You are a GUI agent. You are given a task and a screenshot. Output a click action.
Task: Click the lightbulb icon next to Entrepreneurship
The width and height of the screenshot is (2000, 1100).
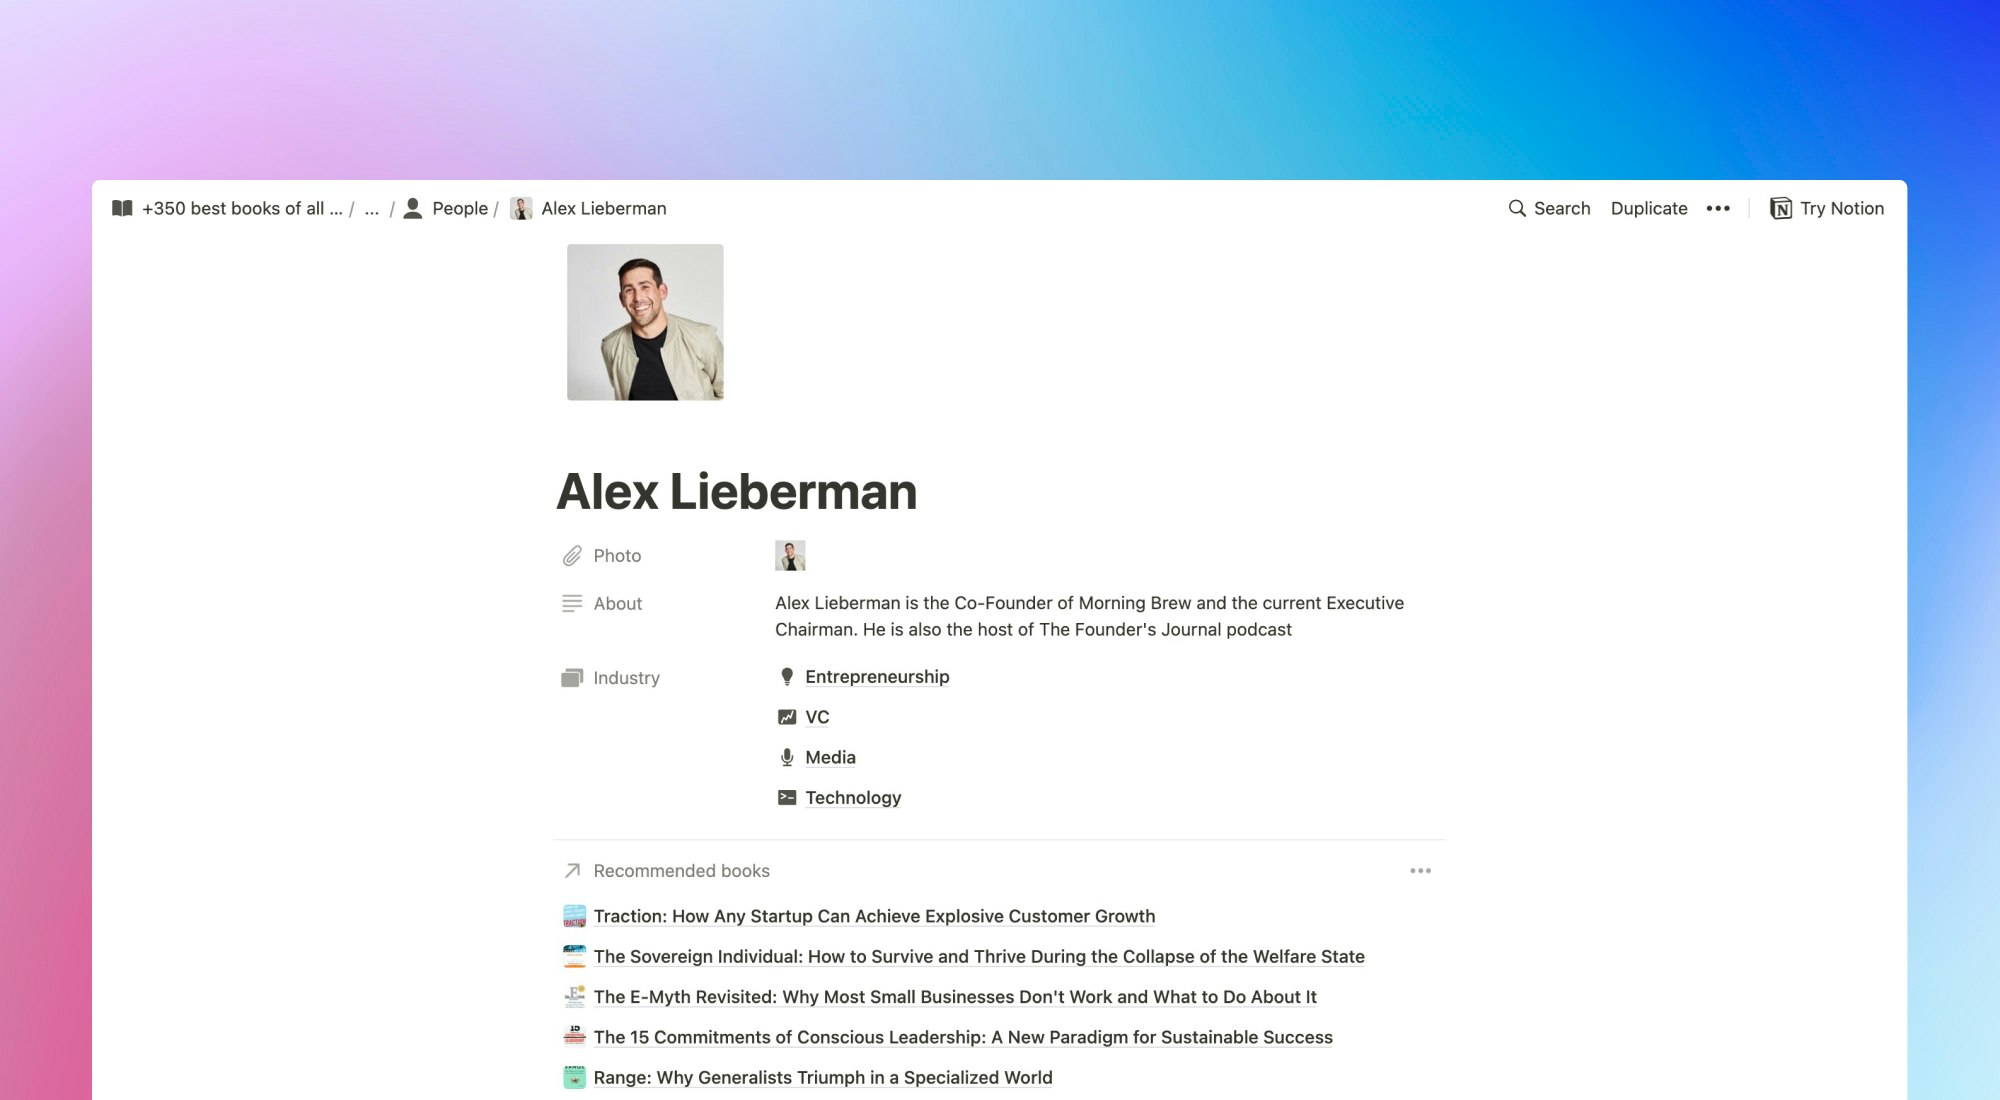[787, 677]
